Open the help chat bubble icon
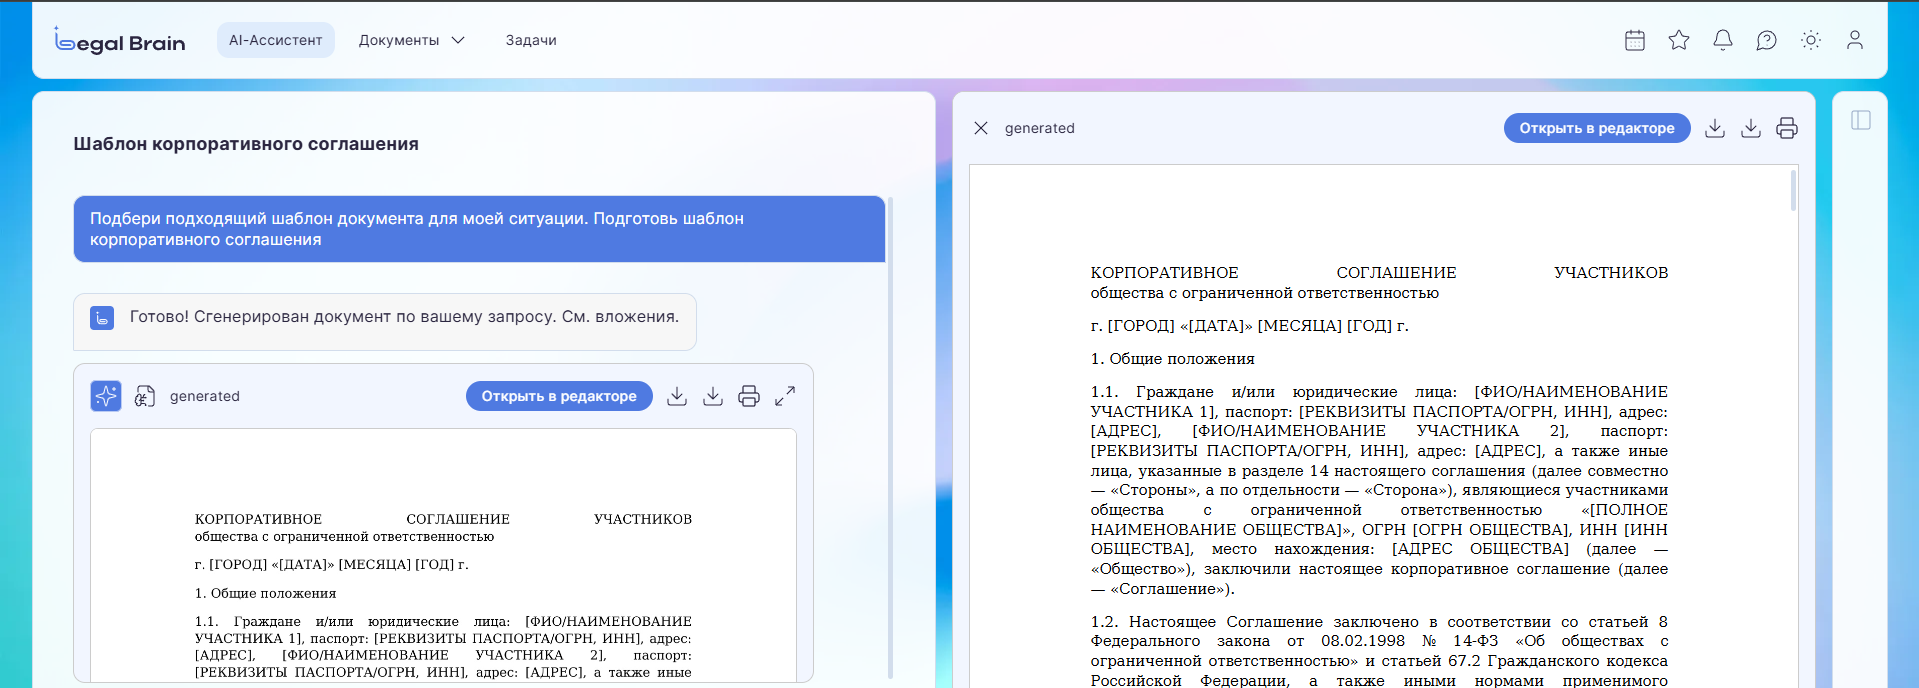The height and width of the screenshot is (688, 1919). 1767,40
